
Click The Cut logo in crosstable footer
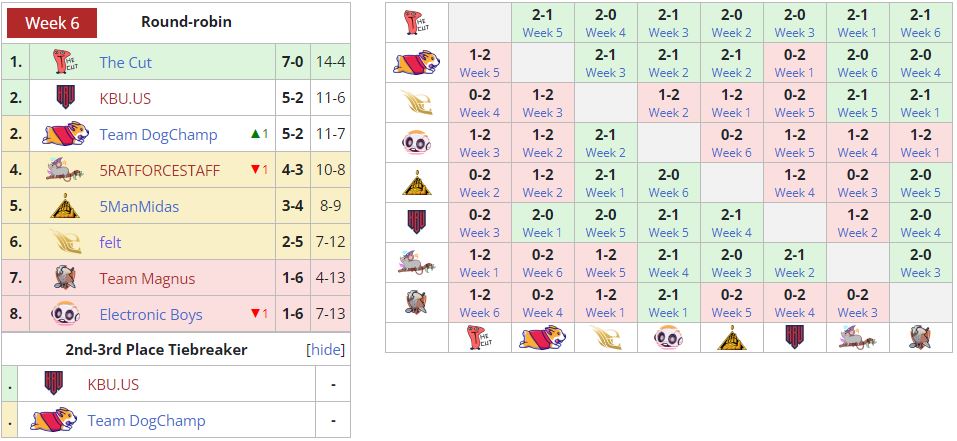pos(479,337)
